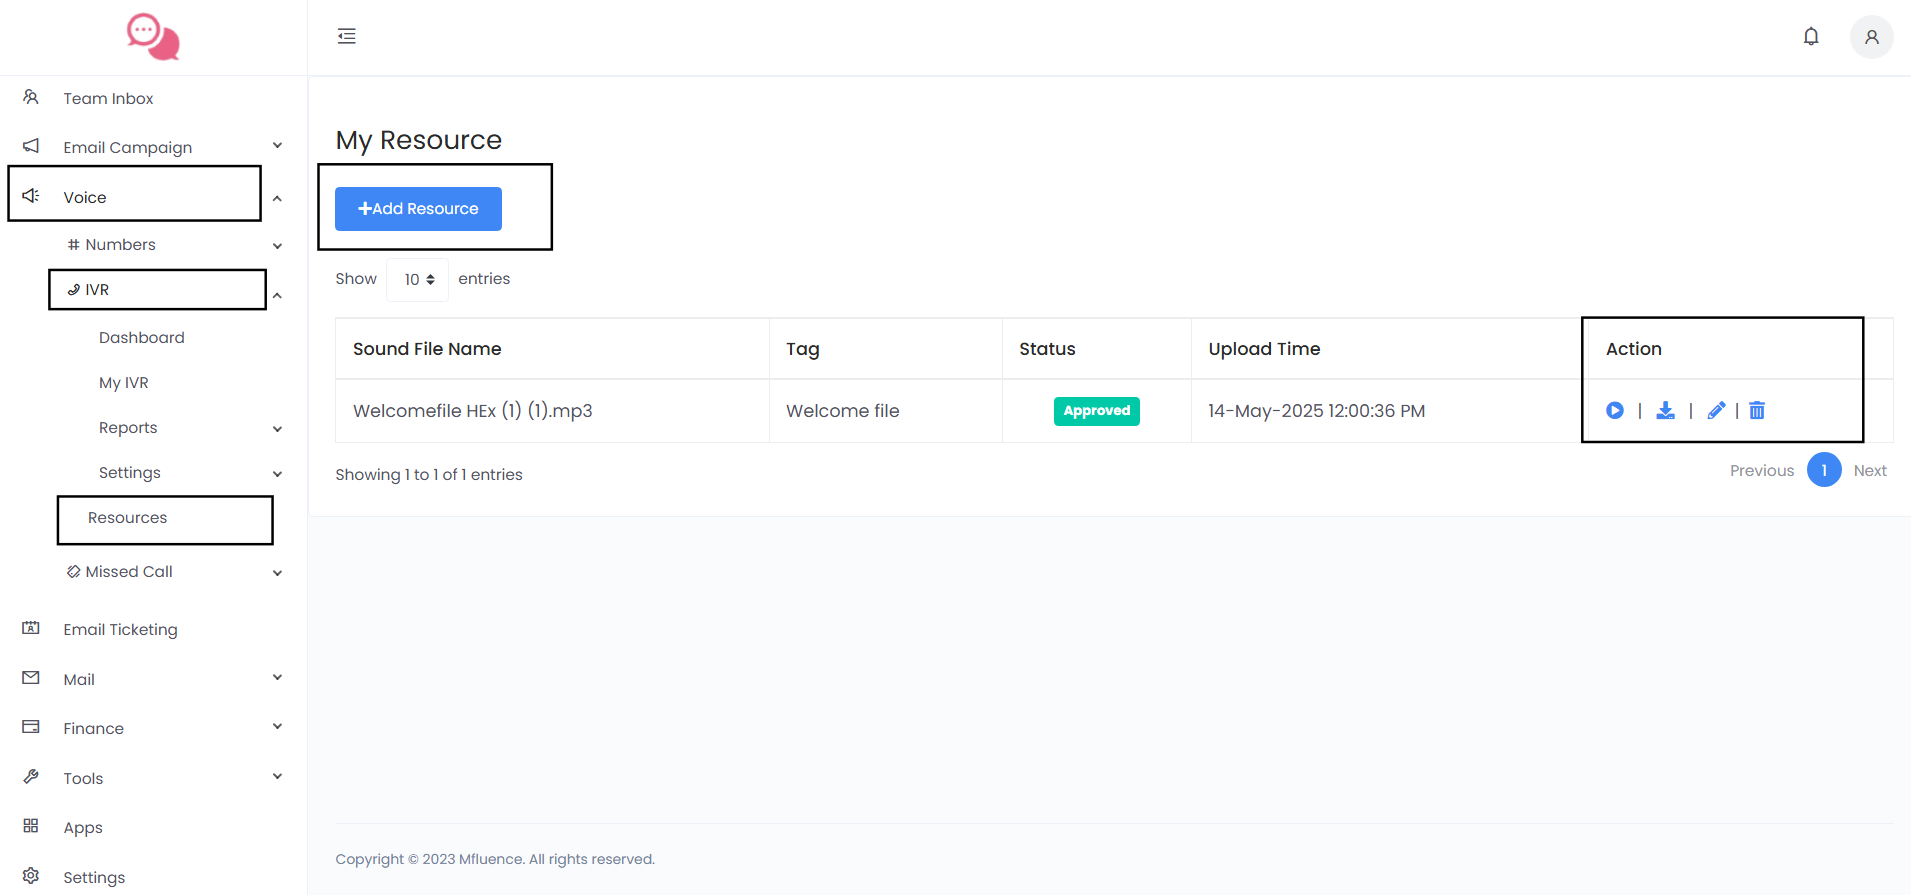Play the Welcomefile sound file

1614,411
